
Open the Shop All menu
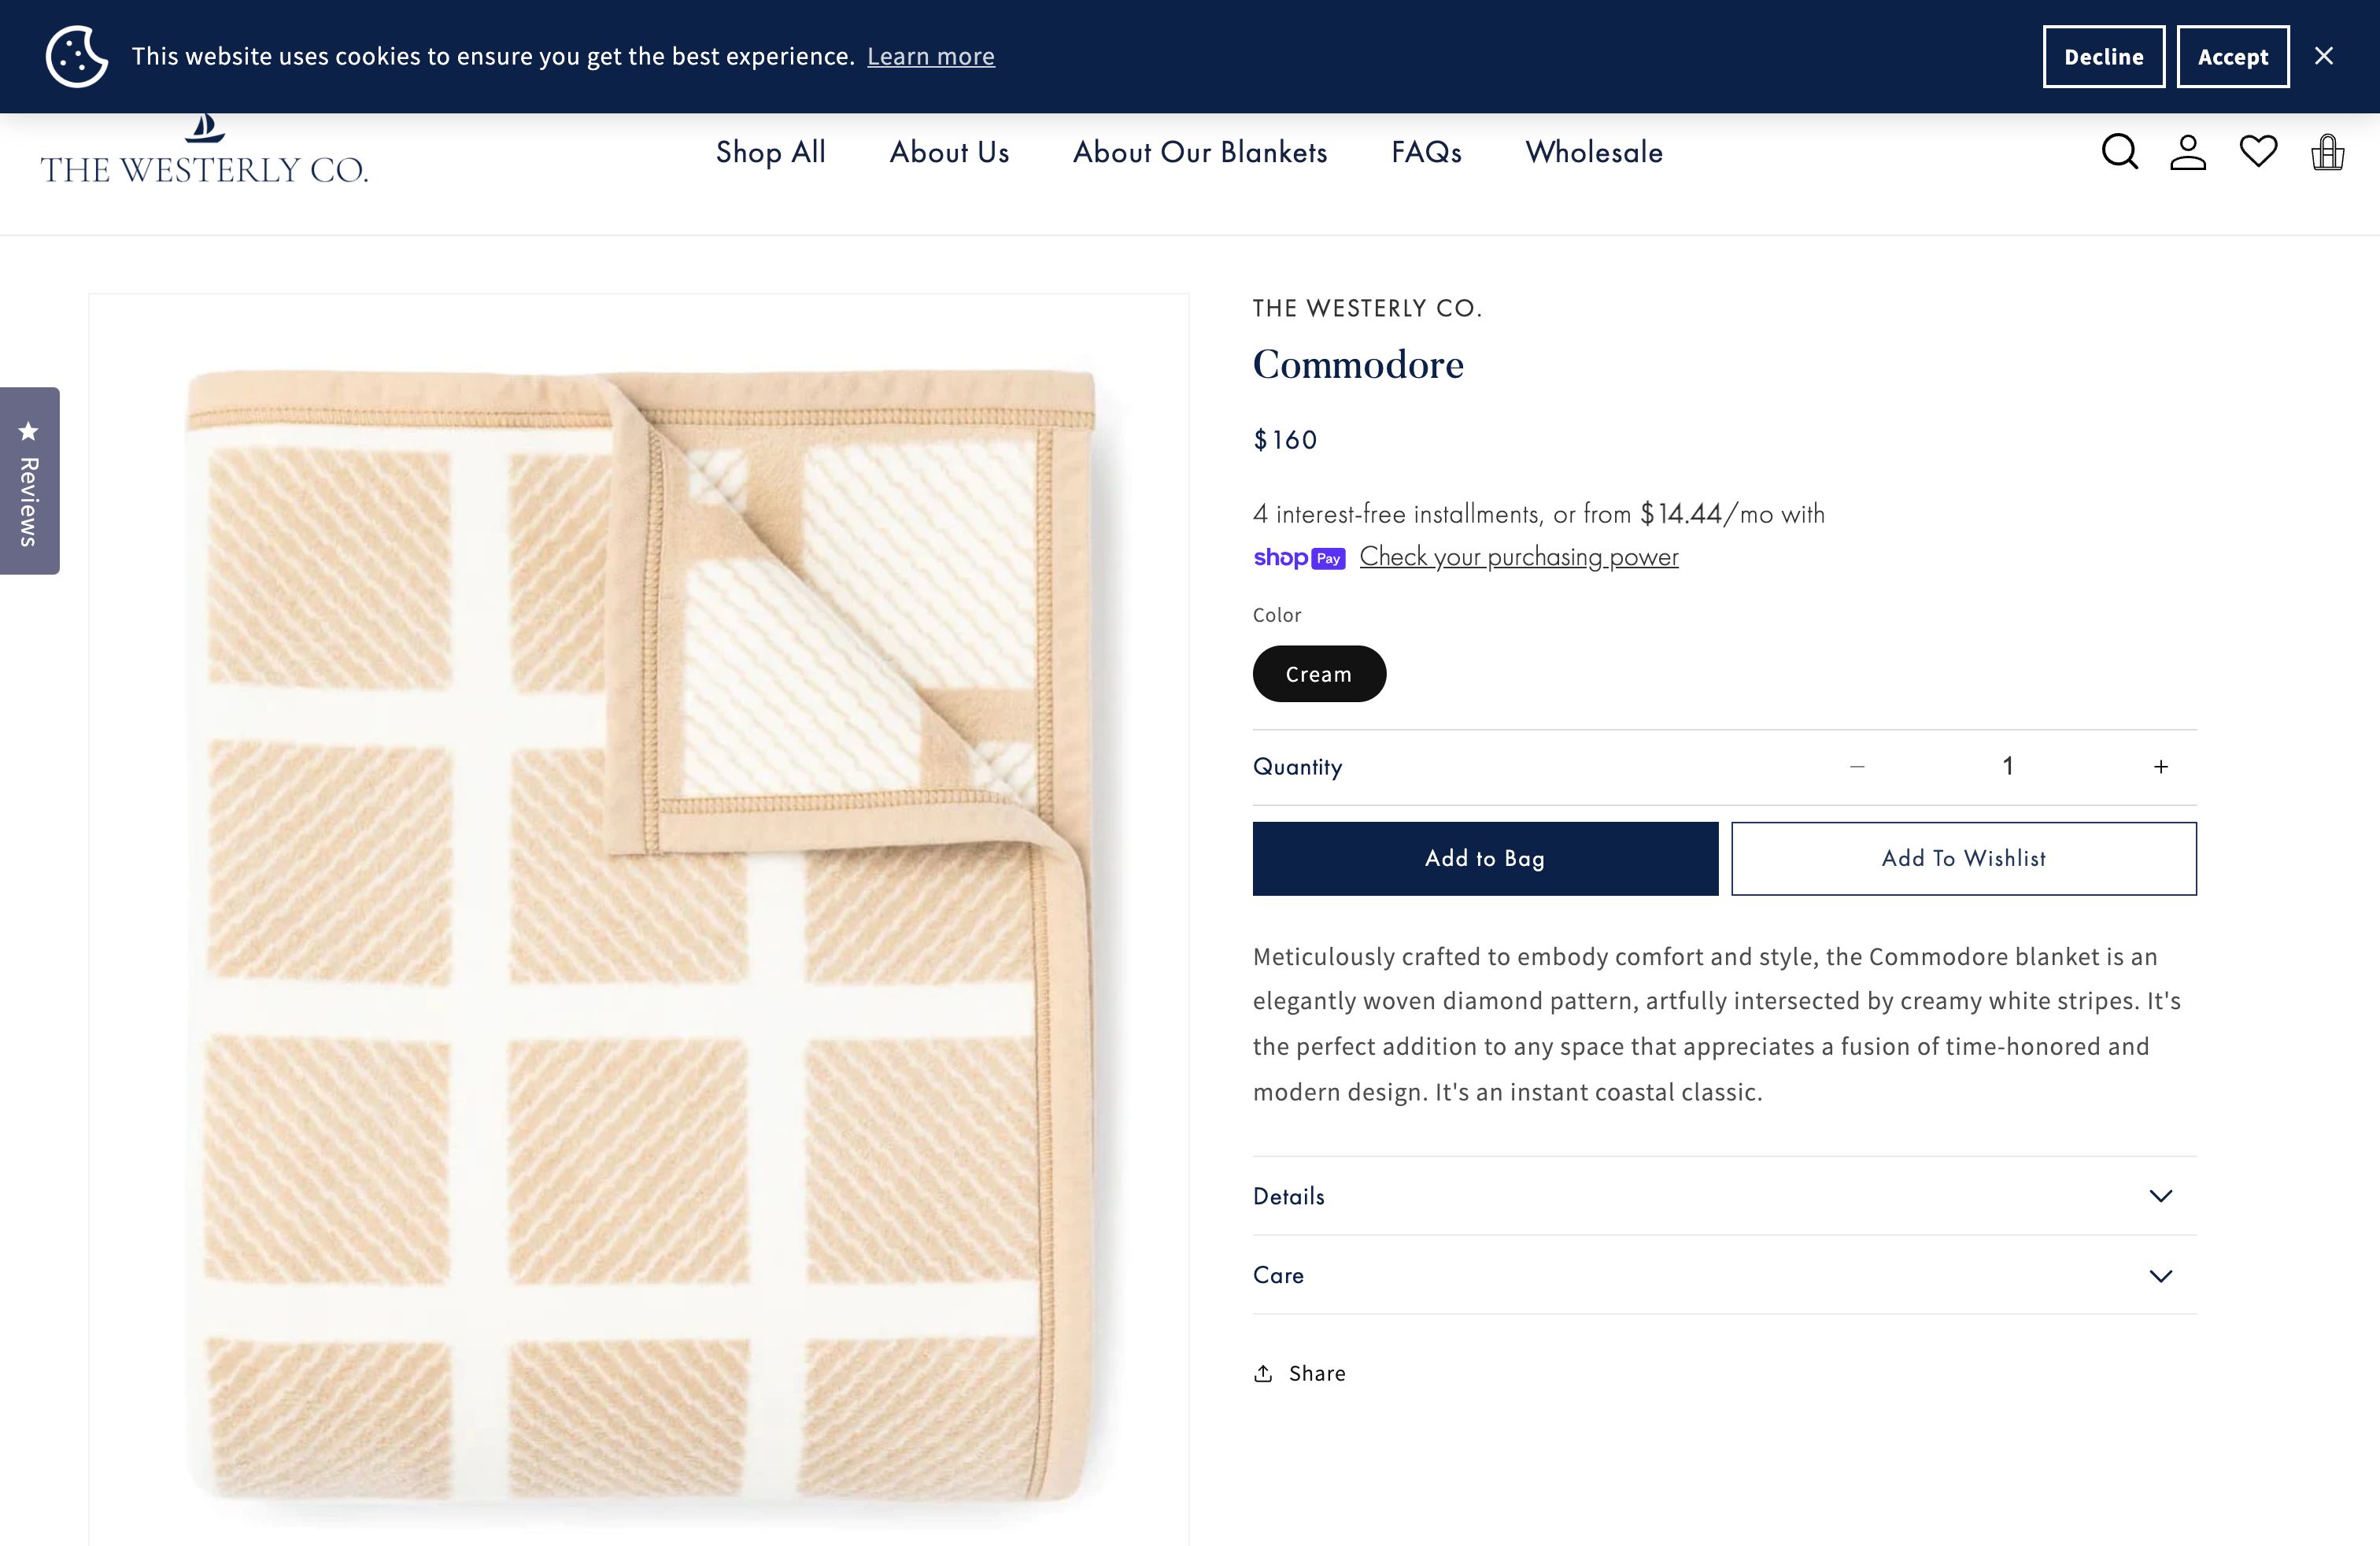point(770,152)
